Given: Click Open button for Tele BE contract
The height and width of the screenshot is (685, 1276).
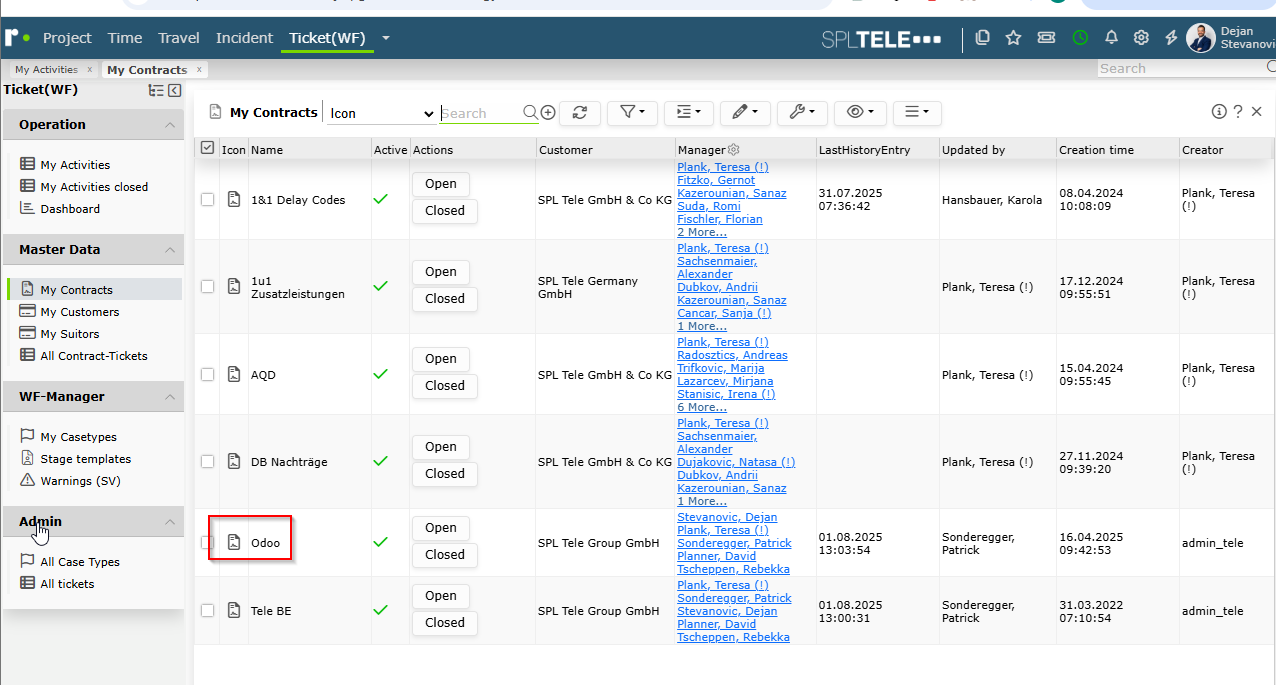Looking at the screenshot, I should pyautogui.click(x=441, y=596).
